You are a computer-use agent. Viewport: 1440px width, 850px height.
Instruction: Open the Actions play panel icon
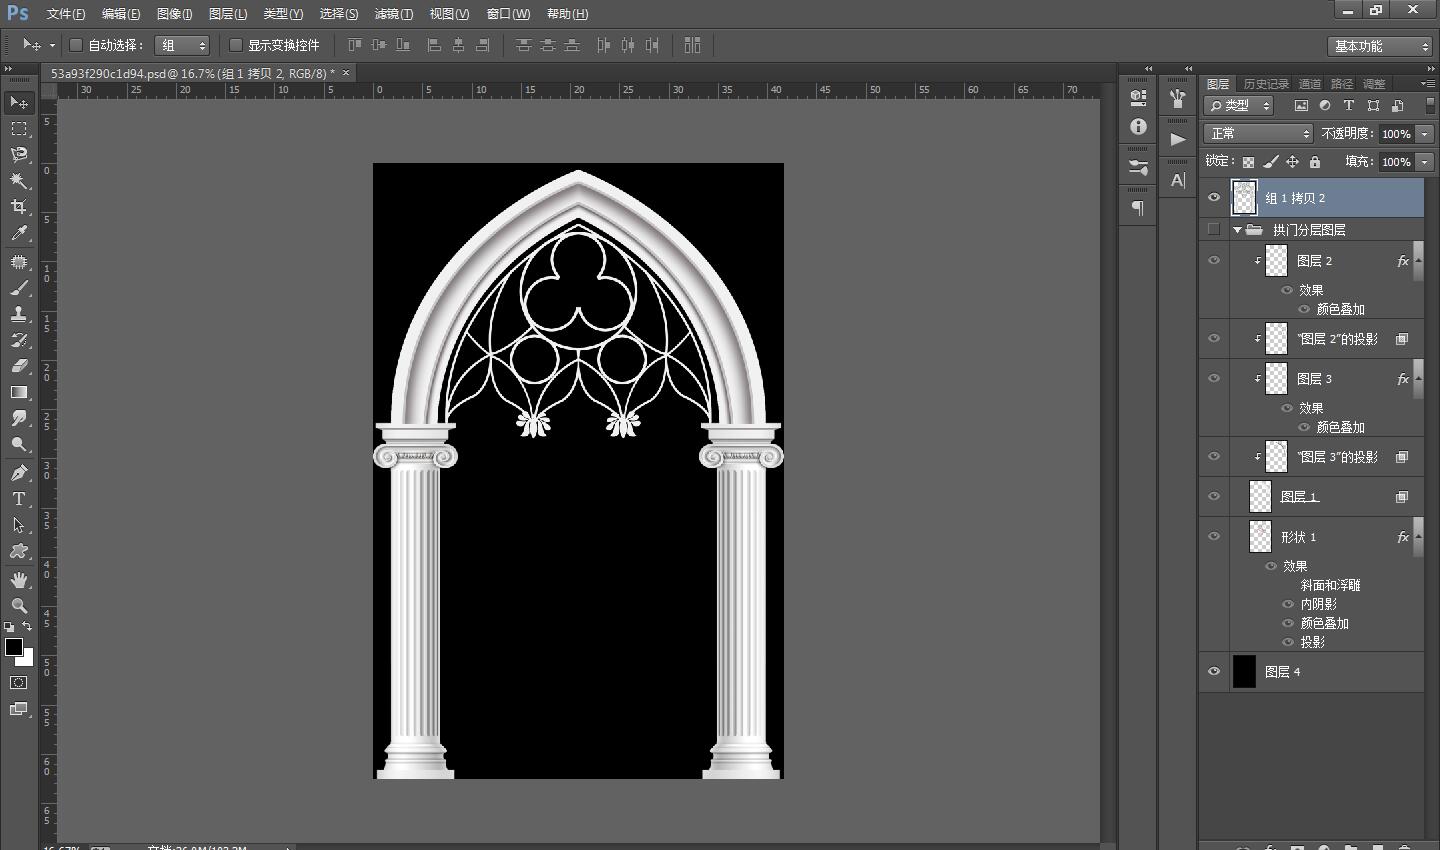[1178, 139]
